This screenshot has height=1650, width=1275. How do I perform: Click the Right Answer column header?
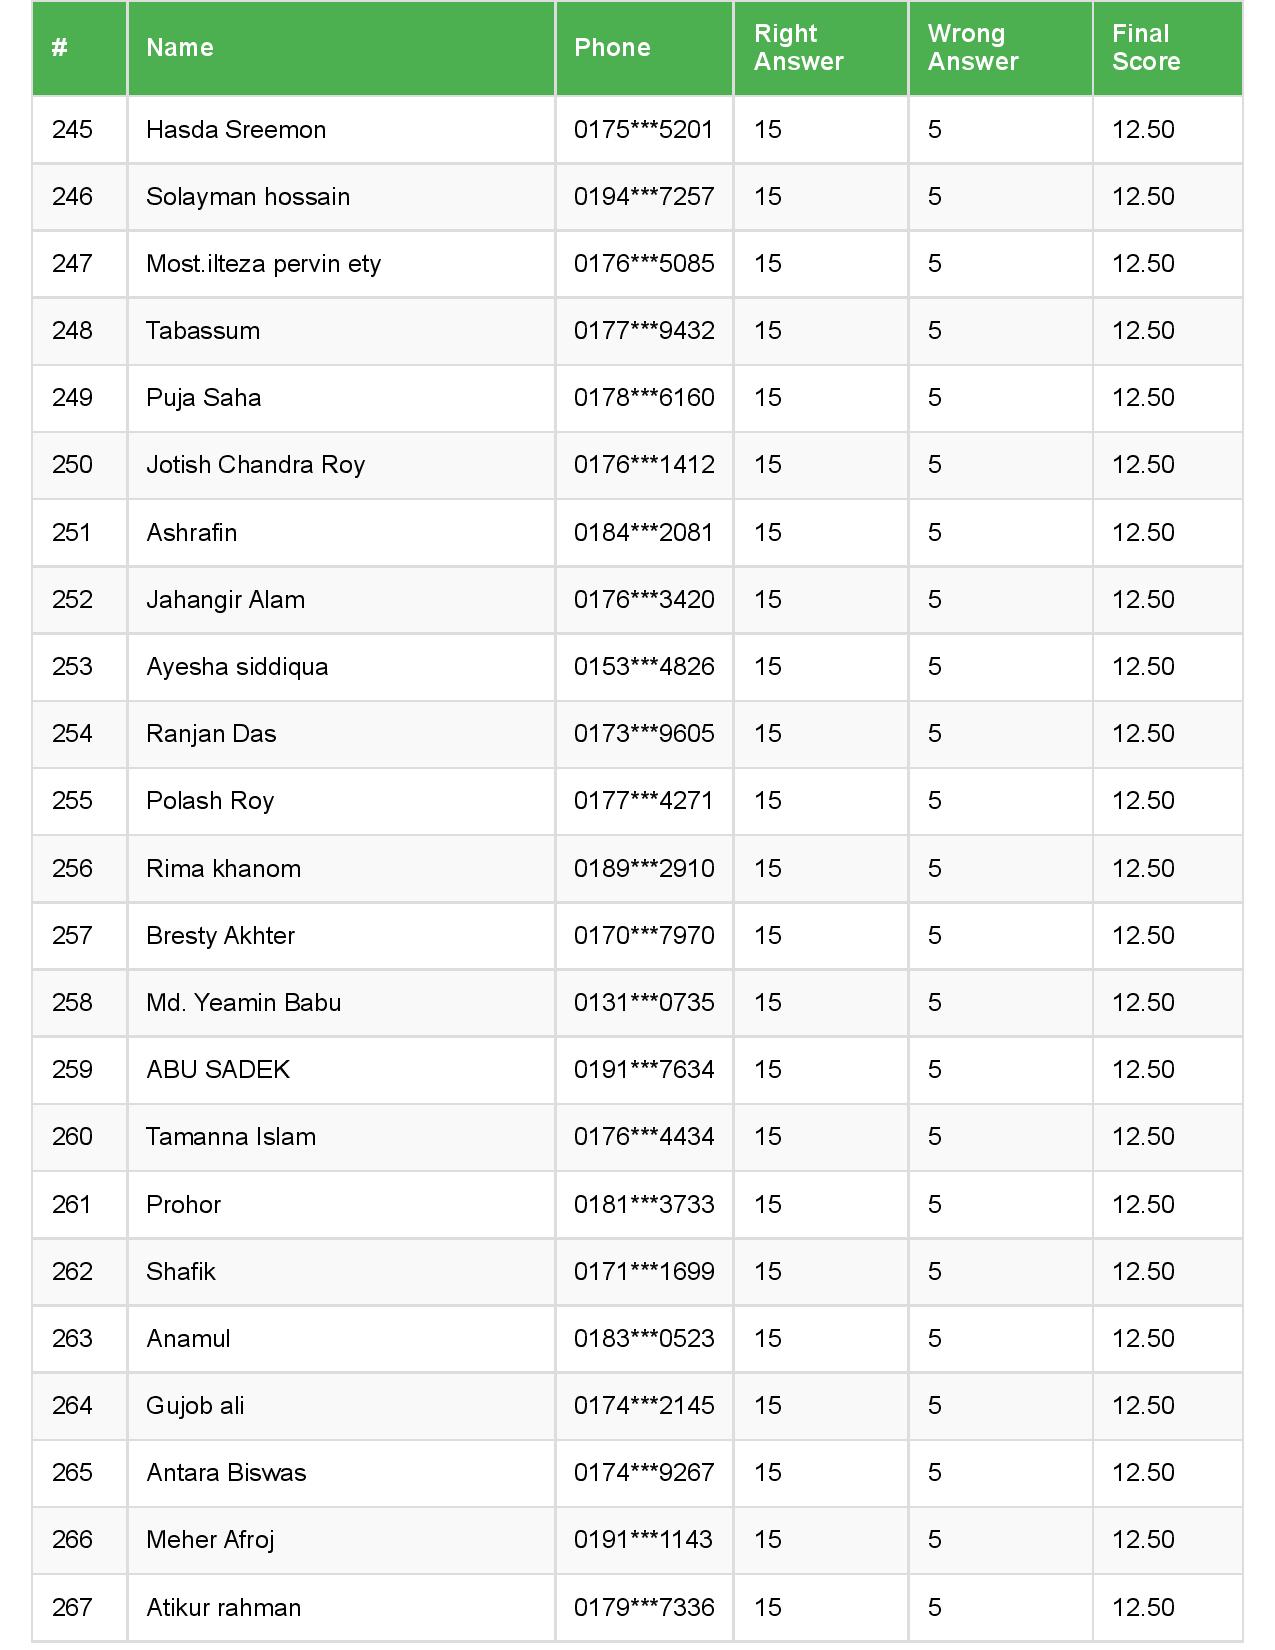pyautogui.click(x=798, y=48)
